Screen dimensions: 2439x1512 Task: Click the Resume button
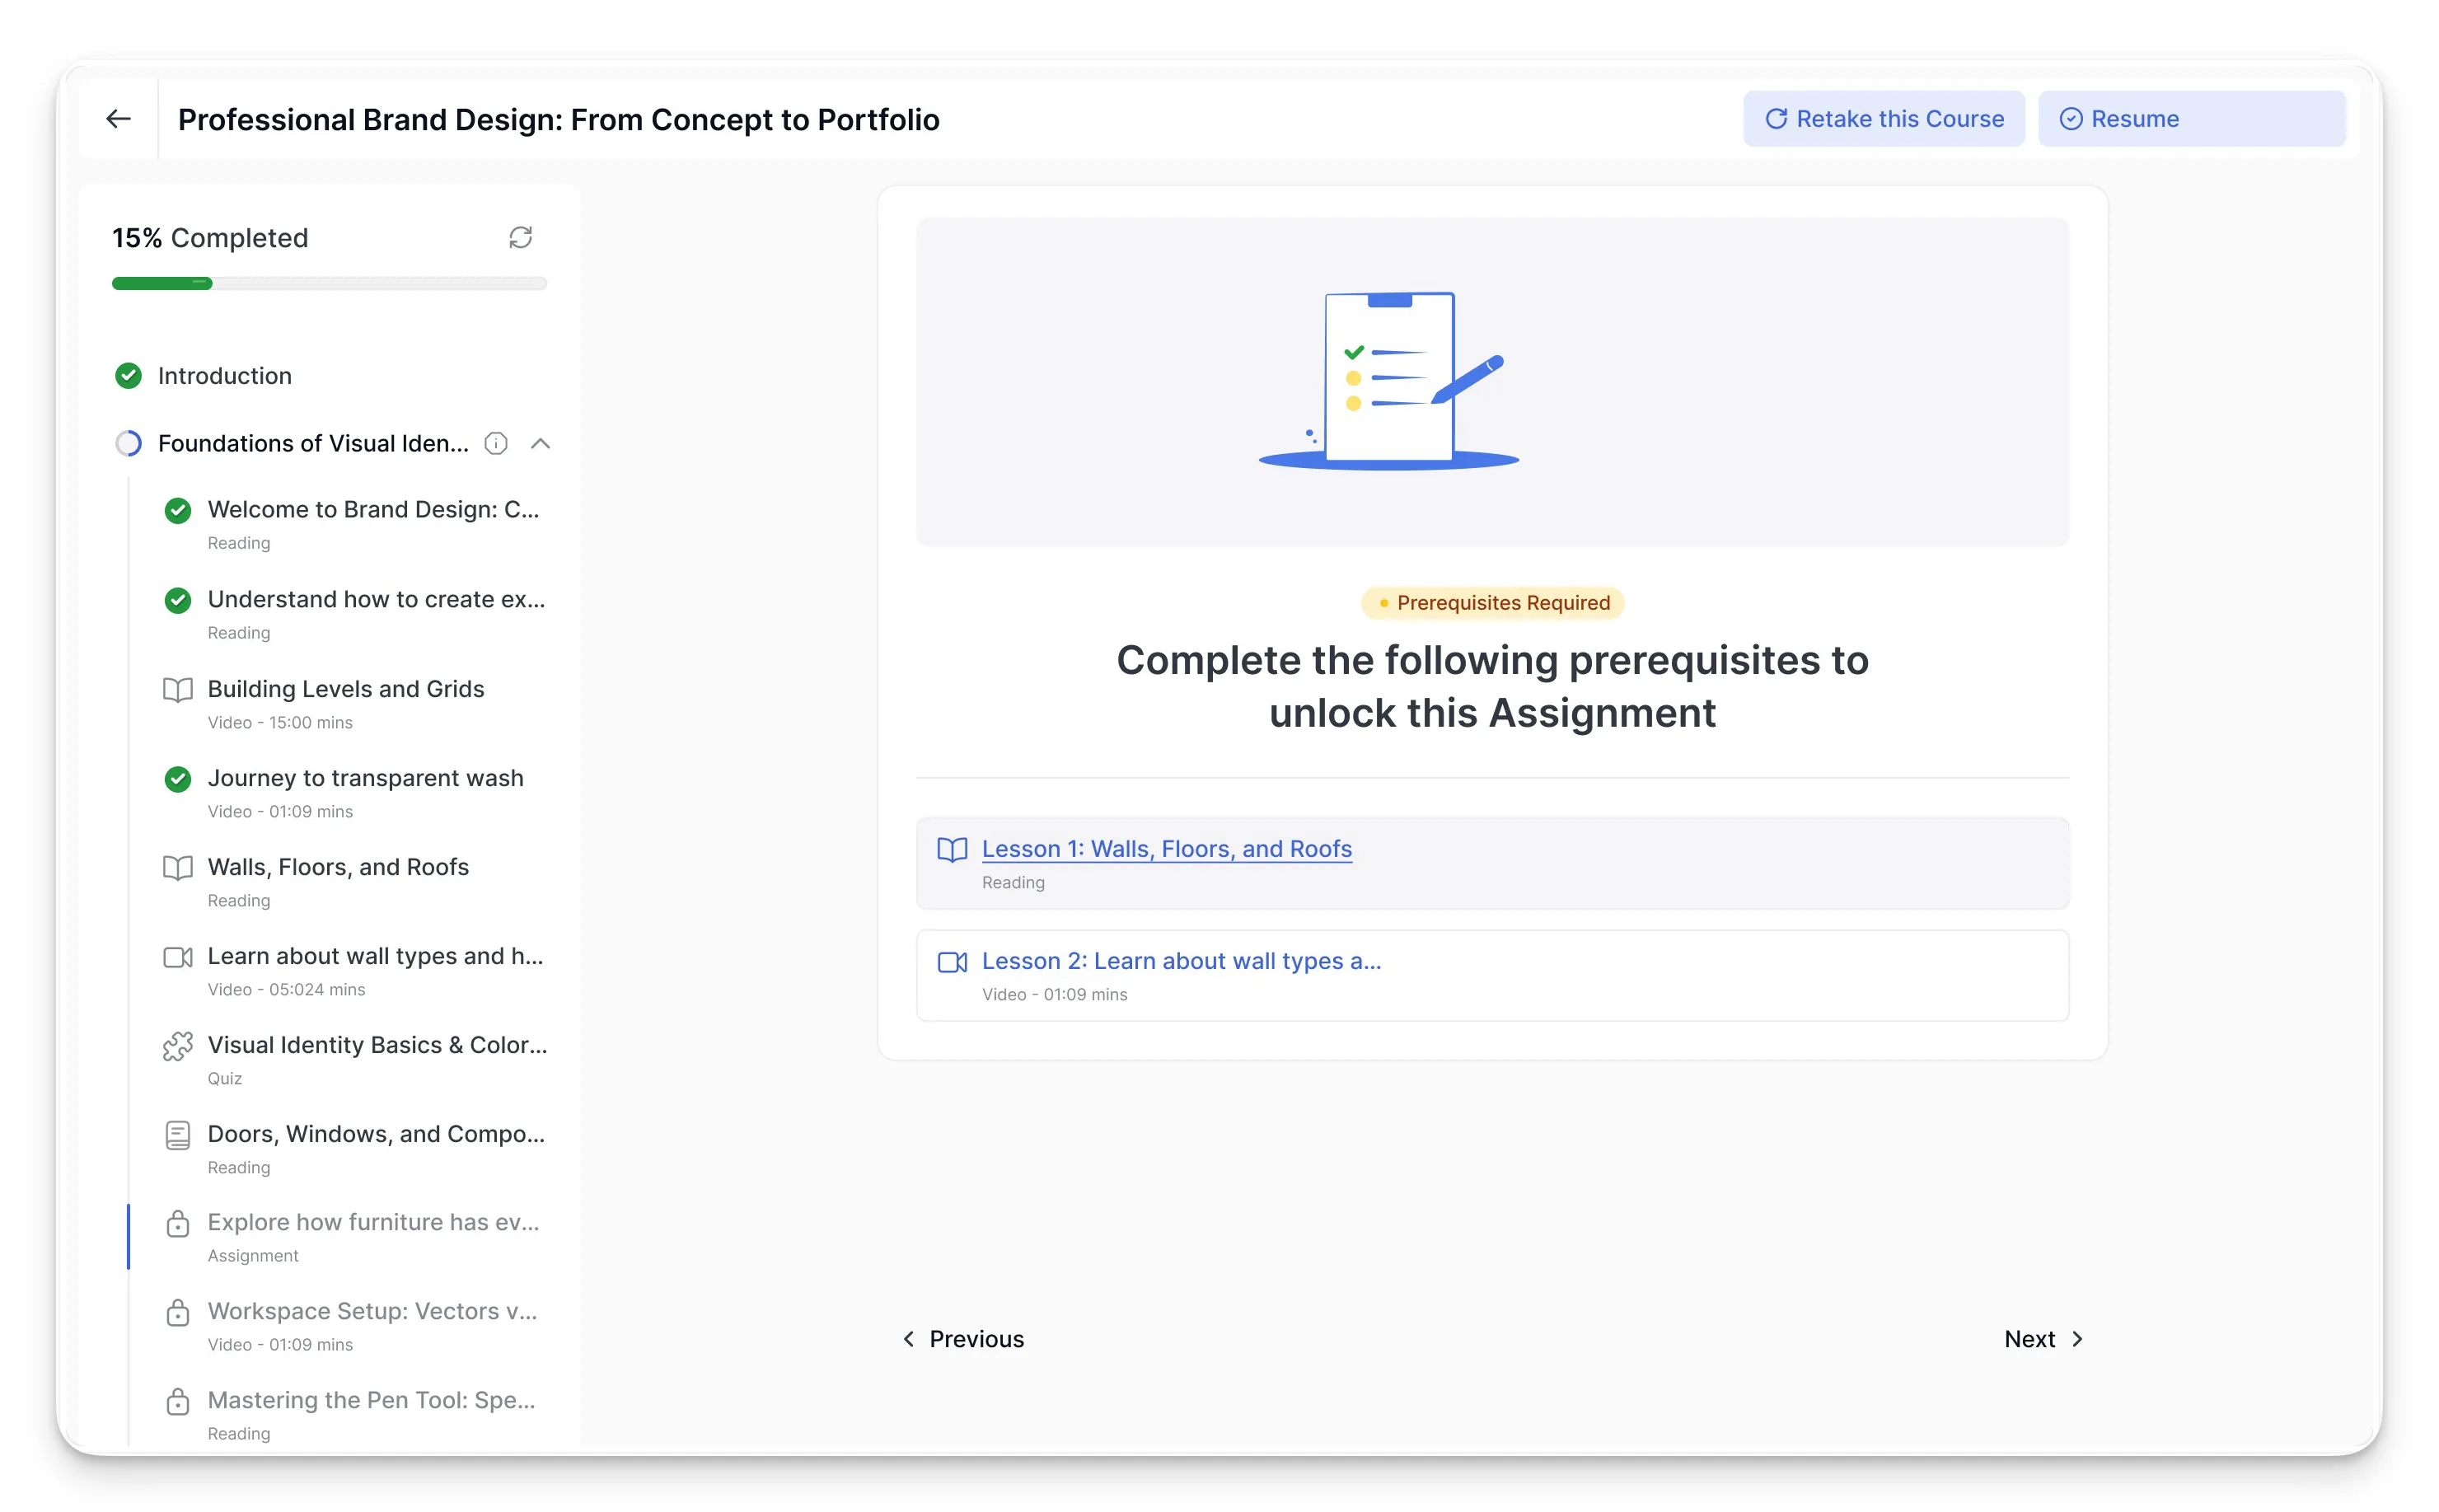click(2191, 119)
